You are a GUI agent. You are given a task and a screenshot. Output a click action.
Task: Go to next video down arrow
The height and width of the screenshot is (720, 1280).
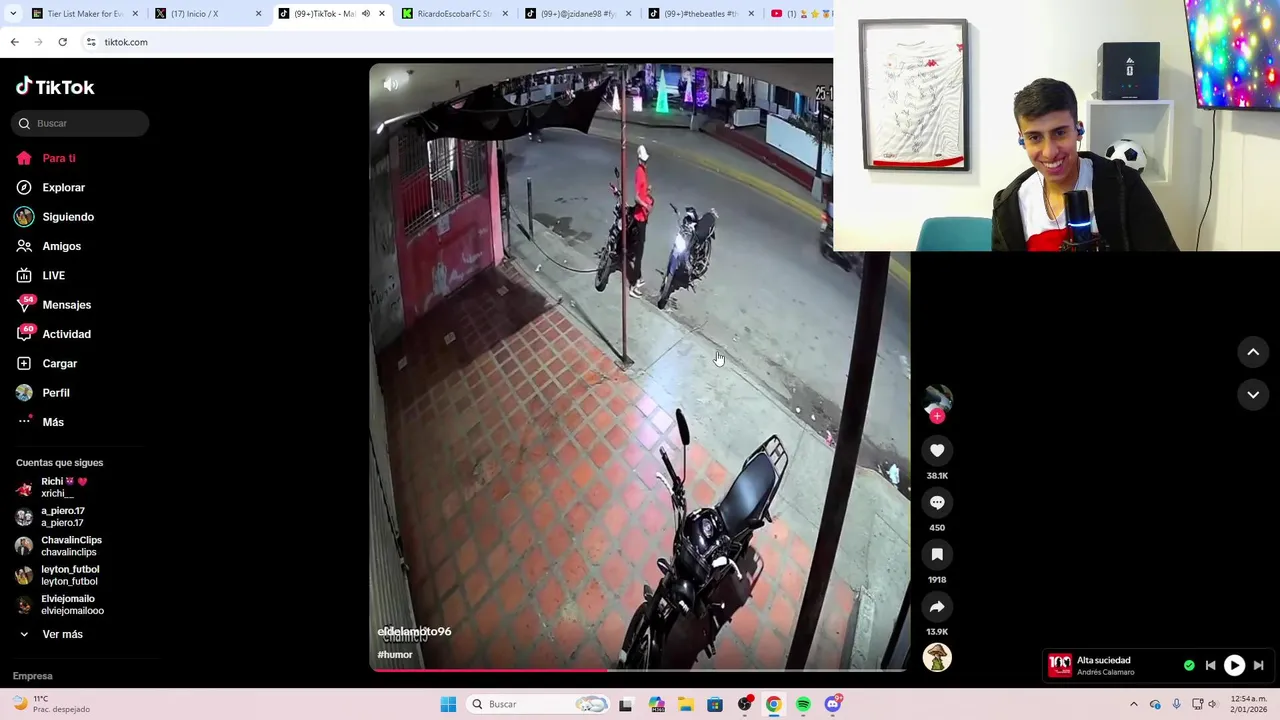tap(1253, 395)
